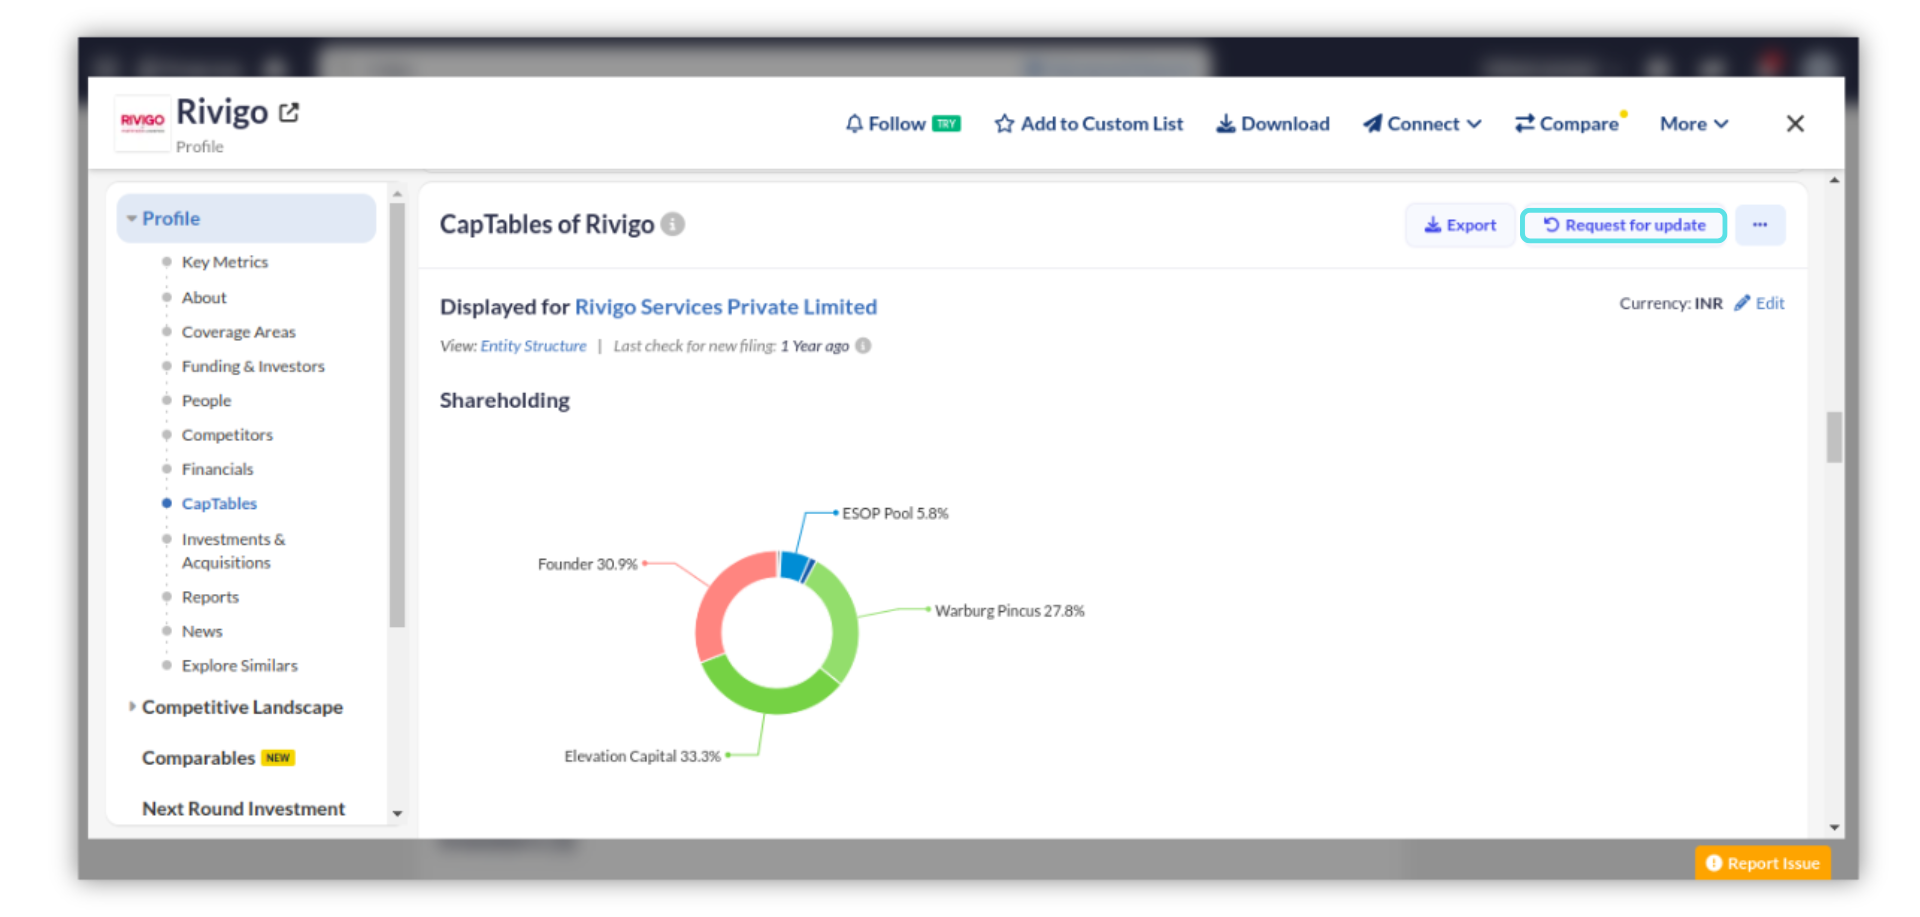The image size is (1920, 917).
Task: Open Rivigo external link icon
Action: pos(289,113)
